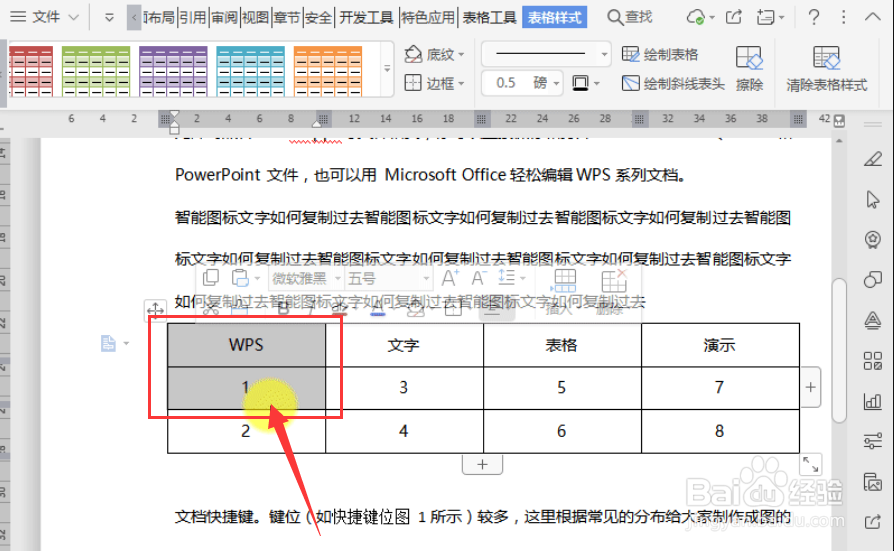Click the 清除表格样式 button
The height and width of the screenshot is (551, 894).
(827, 69)
